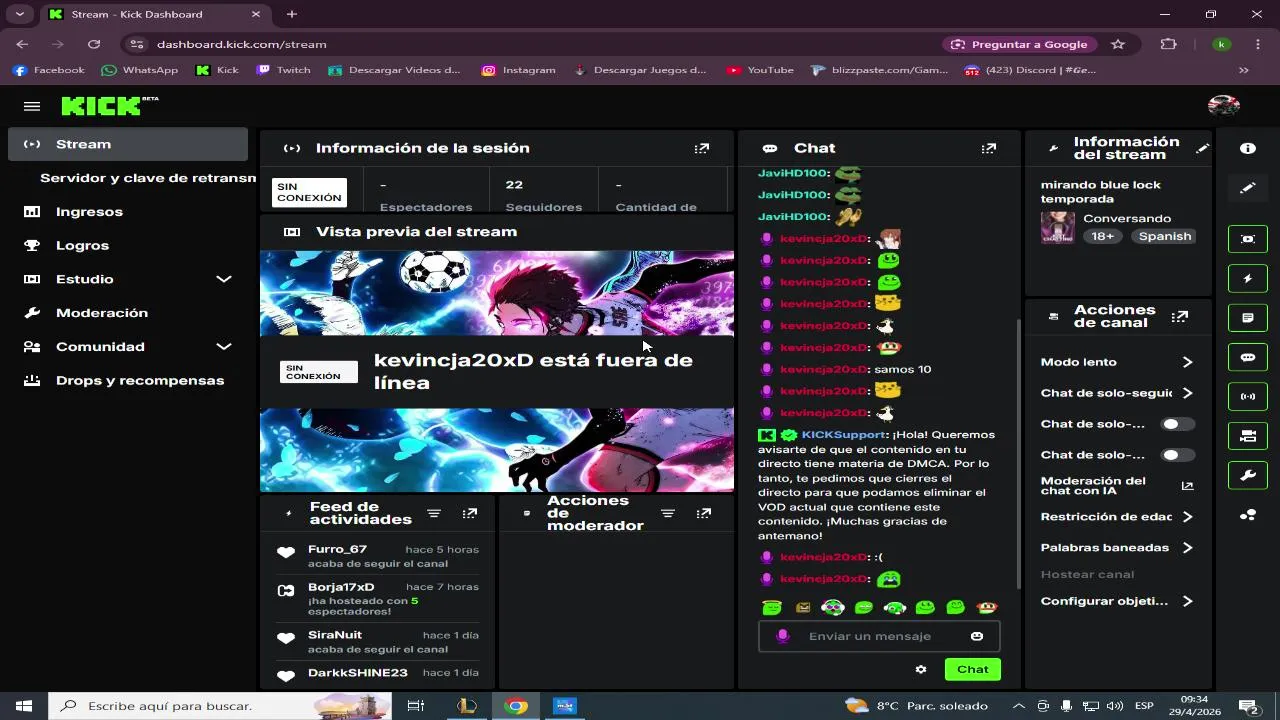Click the KICK beta logo
This screenshot has height=720, width=1280.
pos(110,106)
